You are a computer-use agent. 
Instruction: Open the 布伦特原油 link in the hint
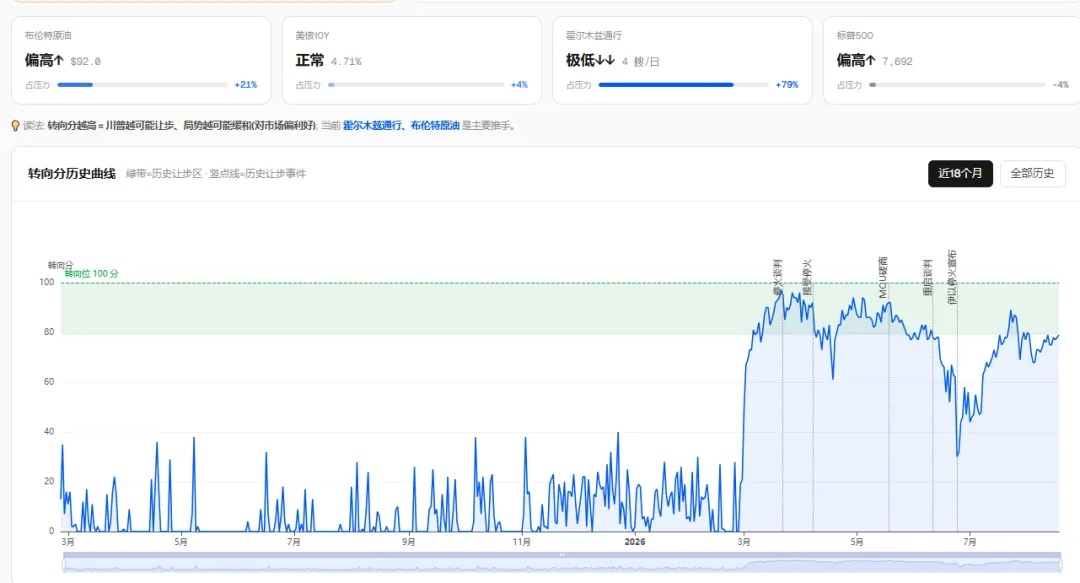click(435, 125)
